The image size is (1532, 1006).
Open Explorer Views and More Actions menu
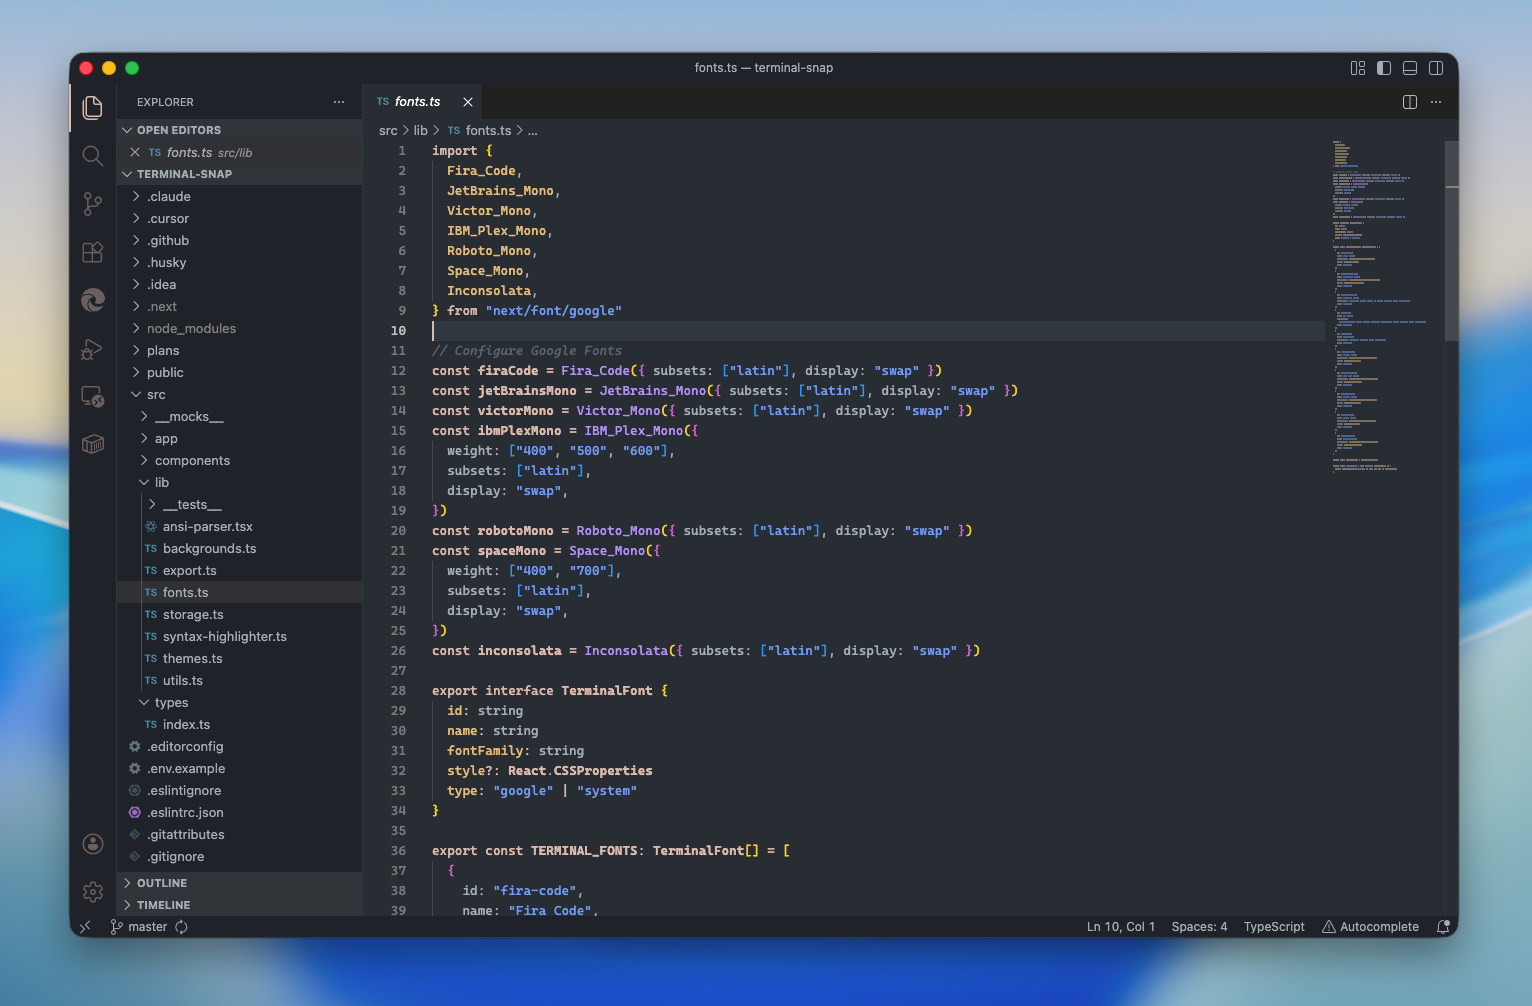pyautogui.click(x=339, y=102)
